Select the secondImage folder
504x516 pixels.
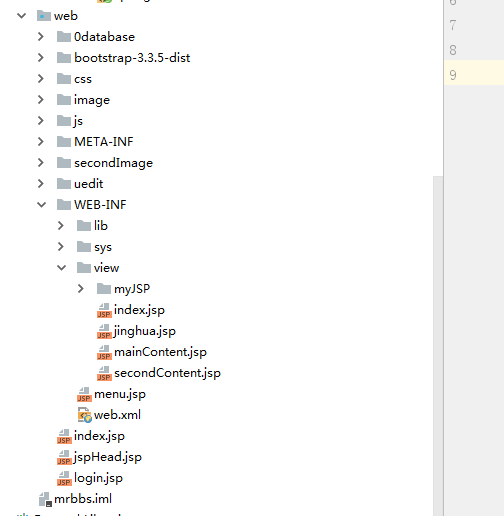[x=113, y=163]
